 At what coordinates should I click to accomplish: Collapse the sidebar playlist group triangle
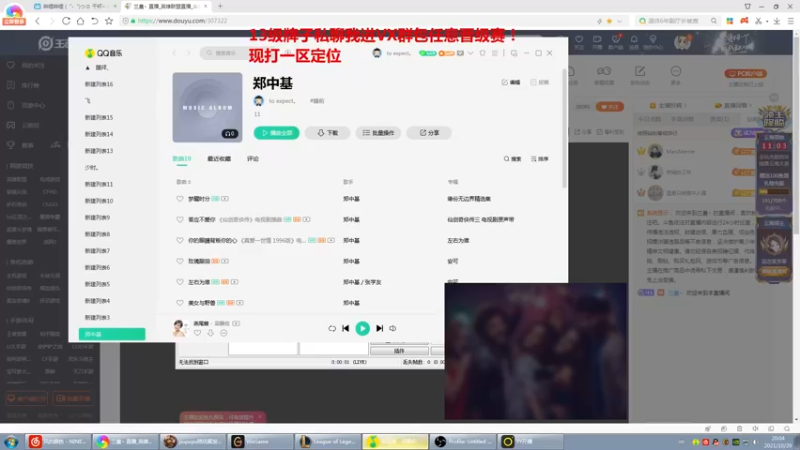(x=88, y=68)
